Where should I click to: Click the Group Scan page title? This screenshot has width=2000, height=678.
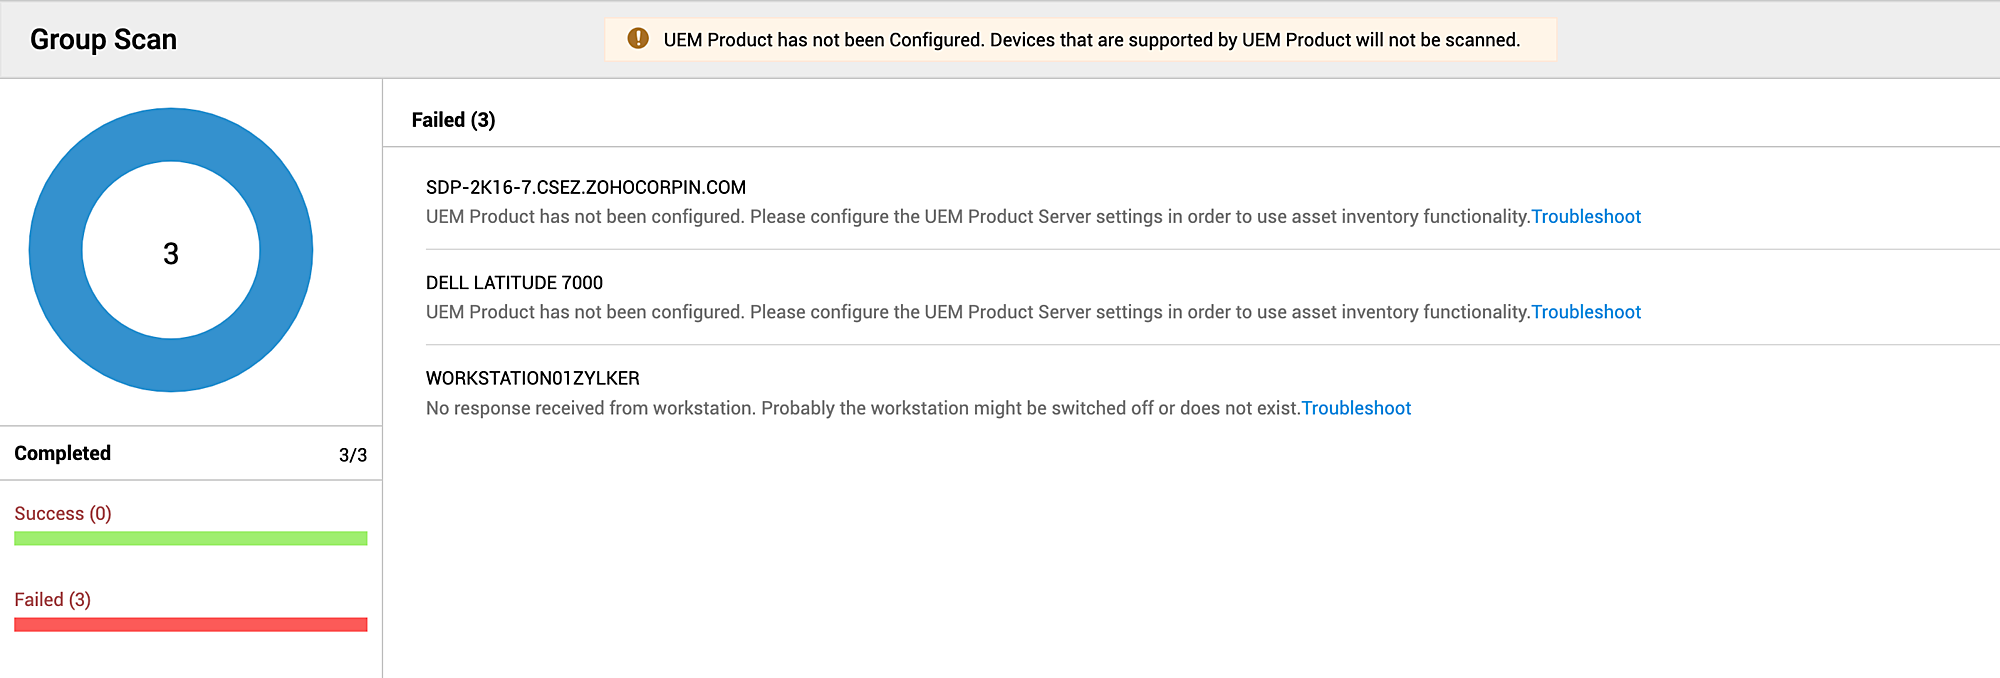pyautogui.click(x=103, y=40)
